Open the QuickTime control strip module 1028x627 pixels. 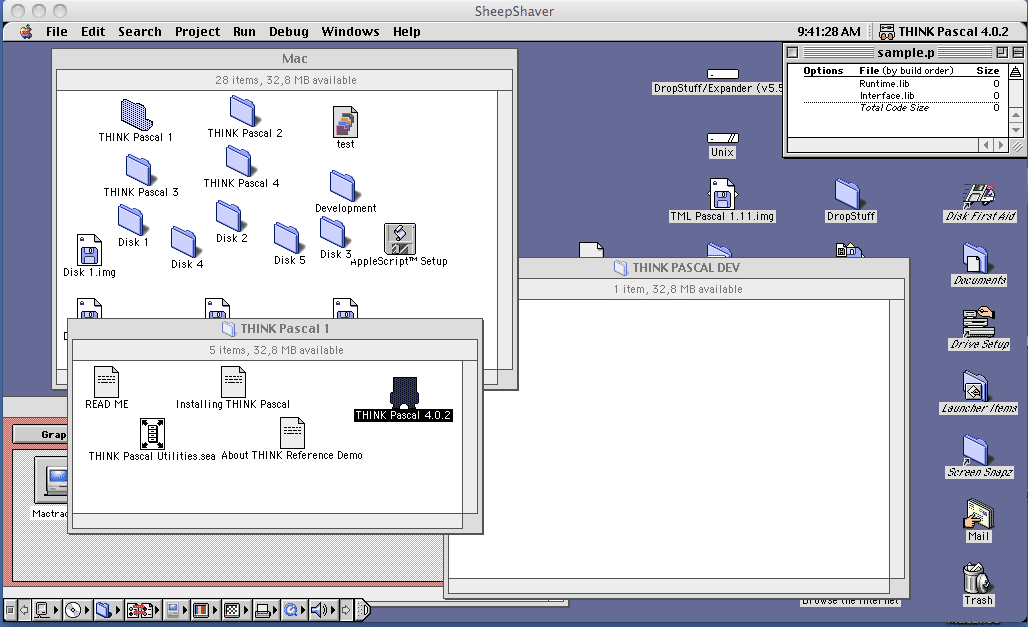(x=294, y=611)
